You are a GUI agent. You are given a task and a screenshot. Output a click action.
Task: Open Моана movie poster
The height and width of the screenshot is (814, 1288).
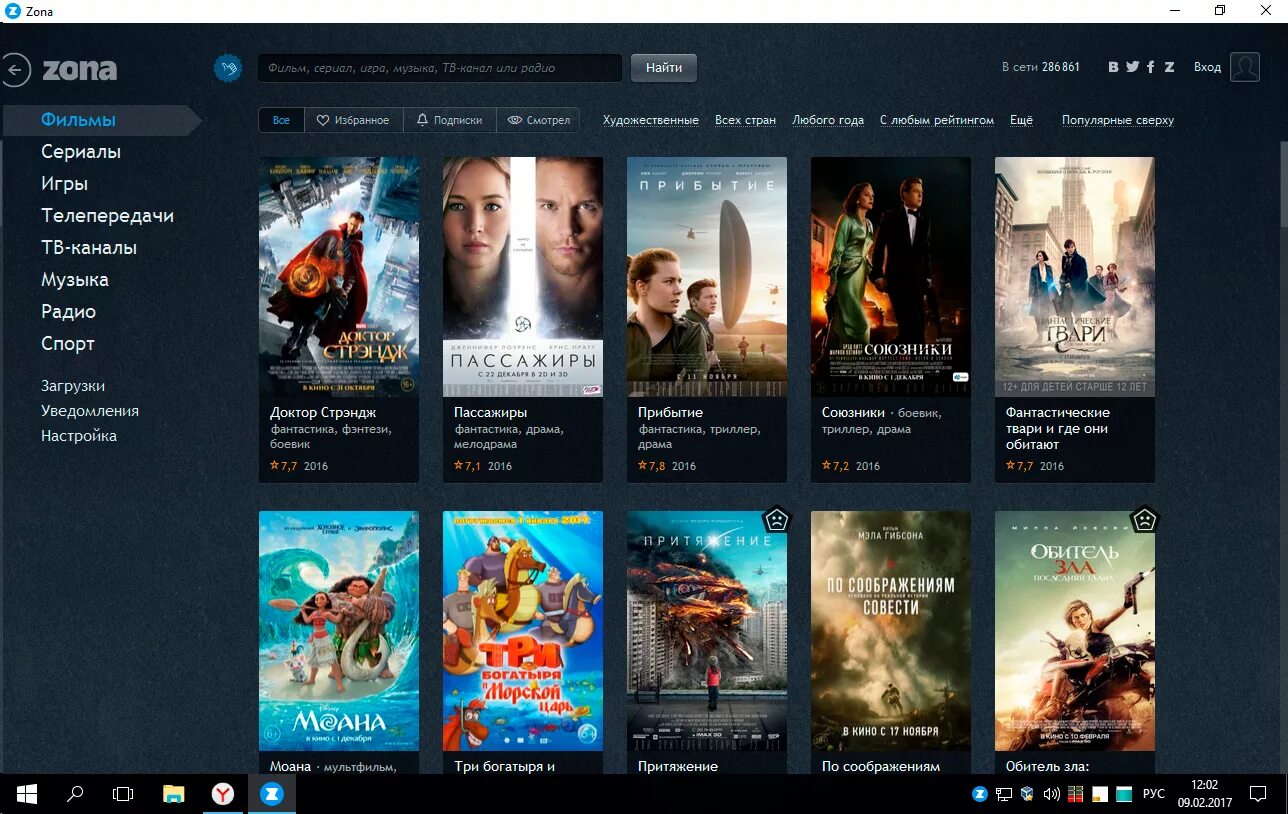[339, 631]
